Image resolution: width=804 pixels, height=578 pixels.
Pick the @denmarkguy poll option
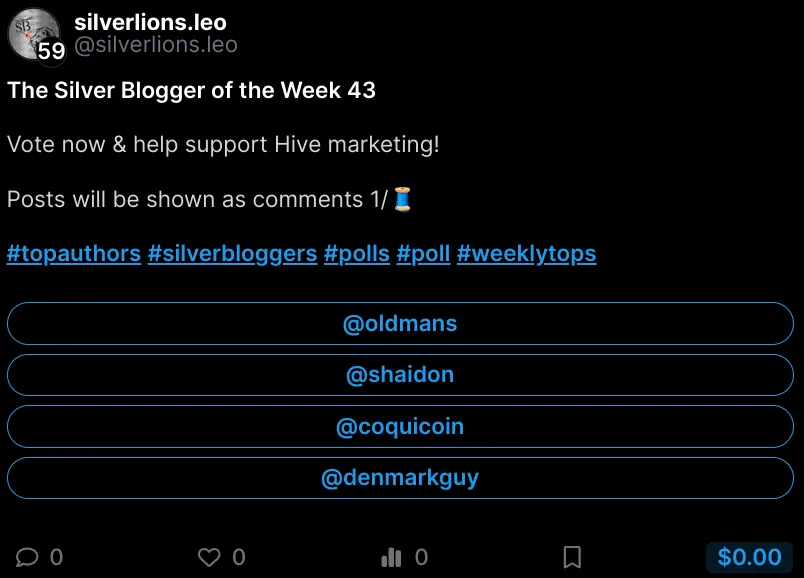pyautogui.click(x=400, y=478)
